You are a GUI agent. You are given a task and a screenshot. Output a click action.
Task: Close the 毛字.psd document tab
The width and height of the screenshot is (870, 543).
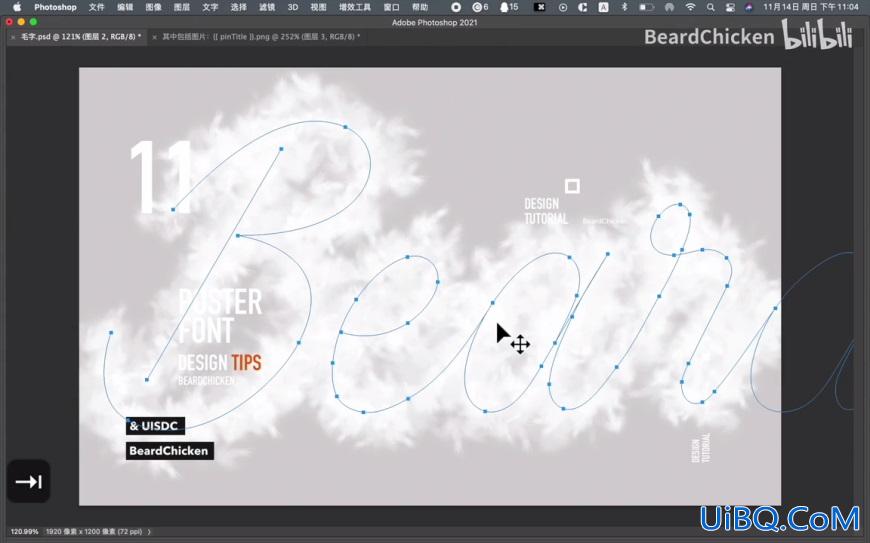click(13, 37)
